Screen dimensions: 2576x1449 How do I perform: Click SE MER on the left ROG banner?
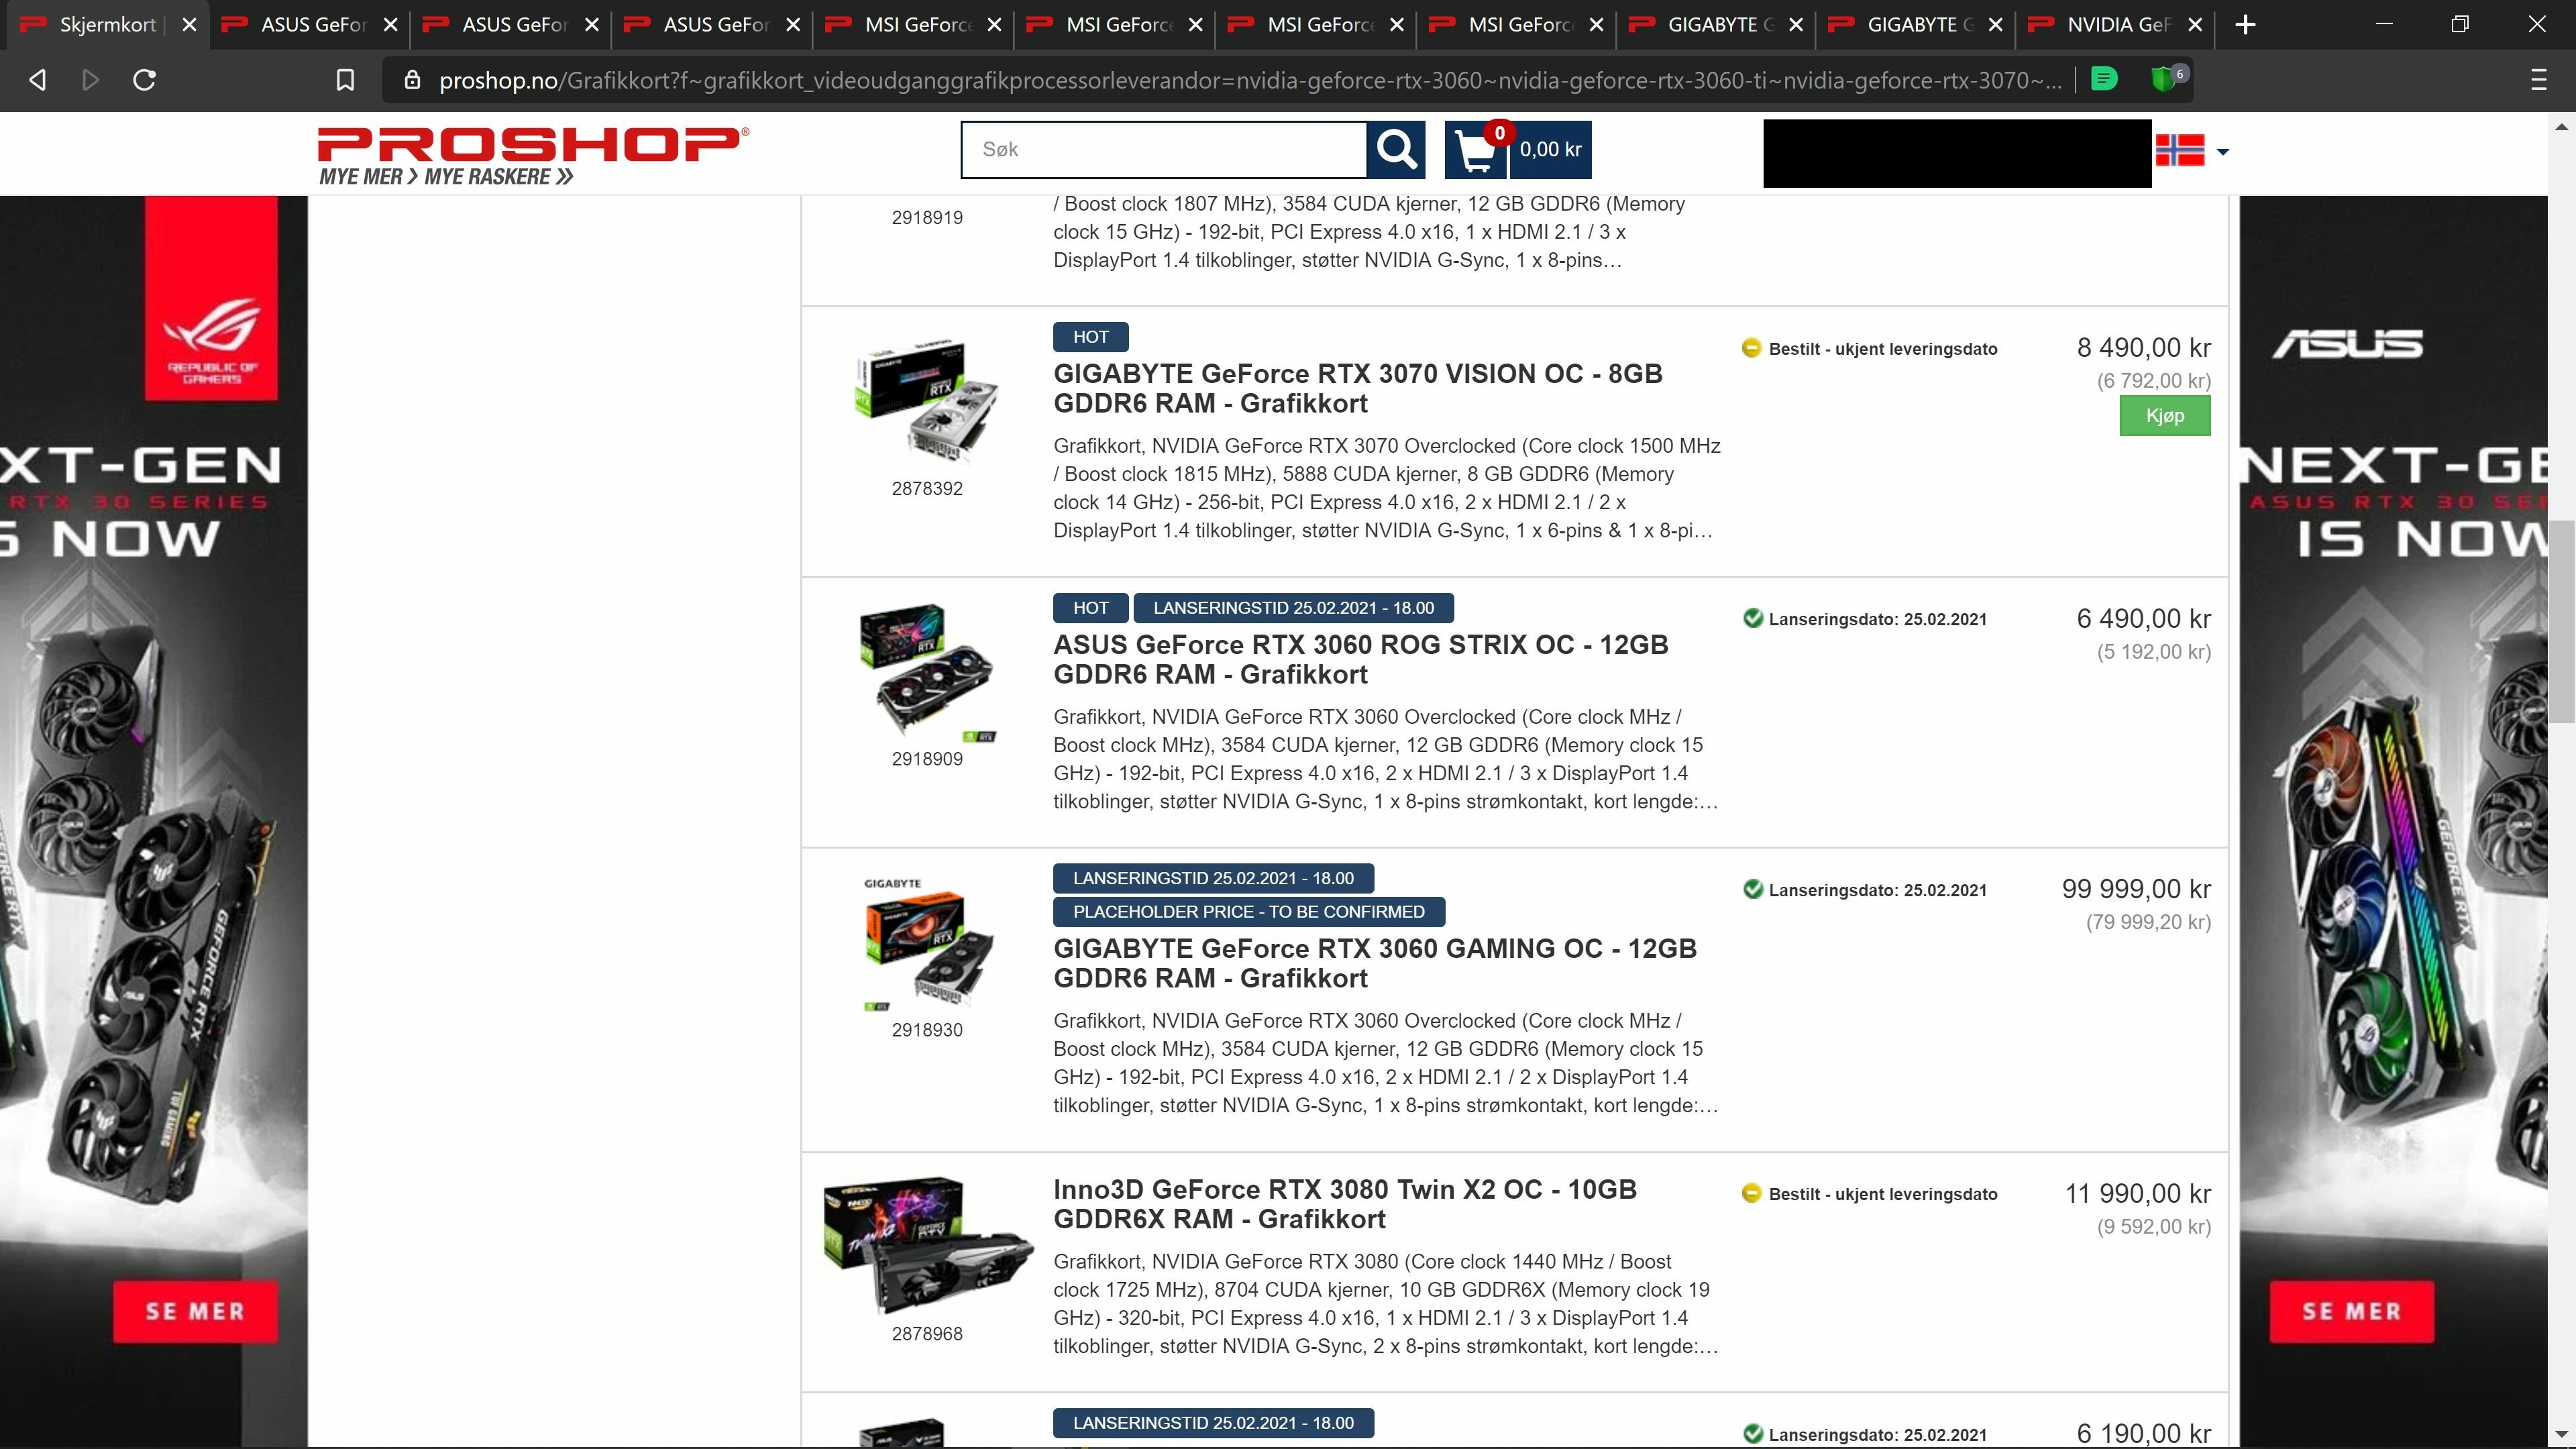pos(195,1311)
